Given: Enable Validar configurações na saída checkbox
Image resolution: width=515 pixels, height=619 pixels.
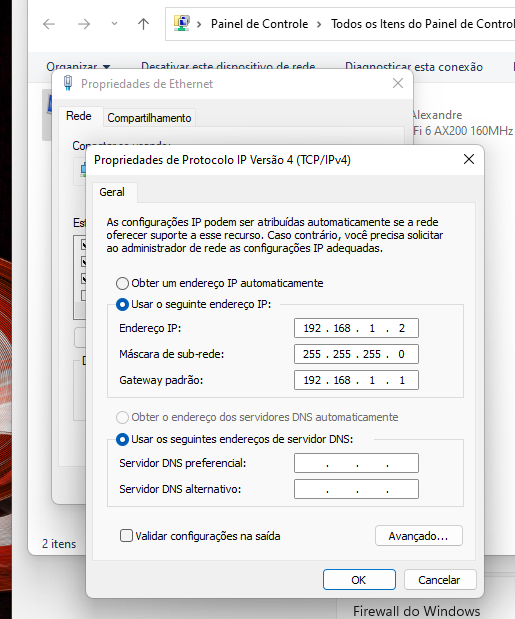Looking at the screenshot, I should point(126,536).
